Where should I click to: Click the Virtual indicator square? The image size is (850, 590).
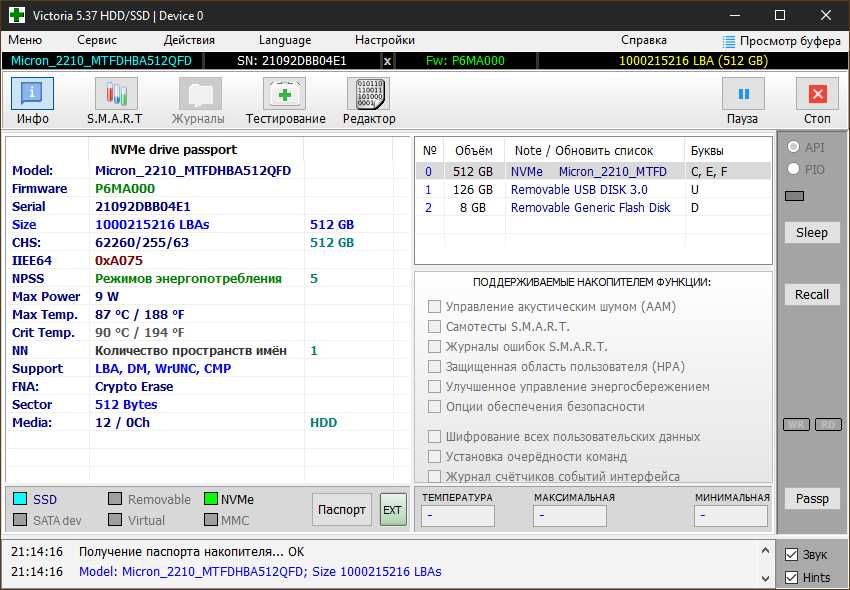115,519
